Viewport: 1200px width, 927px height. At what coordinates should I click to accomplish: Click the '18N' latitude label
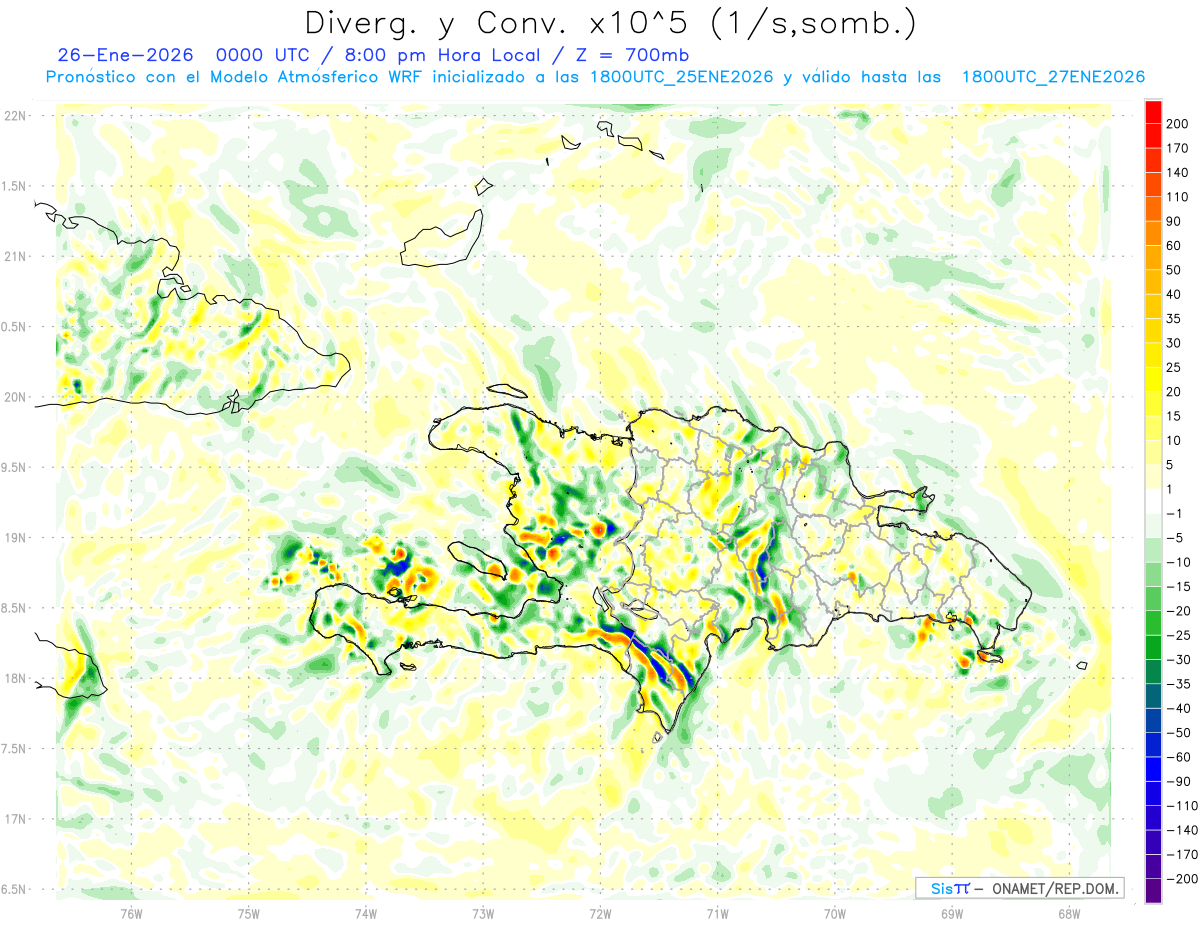(x=15, y=678)
